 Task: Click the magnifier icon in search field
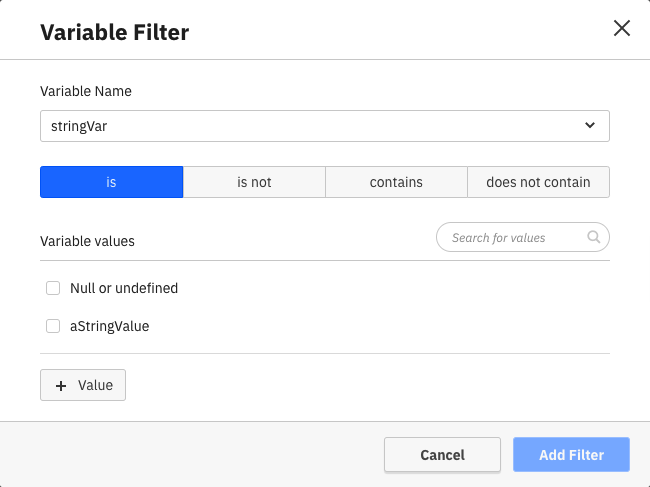click(594, 238)
